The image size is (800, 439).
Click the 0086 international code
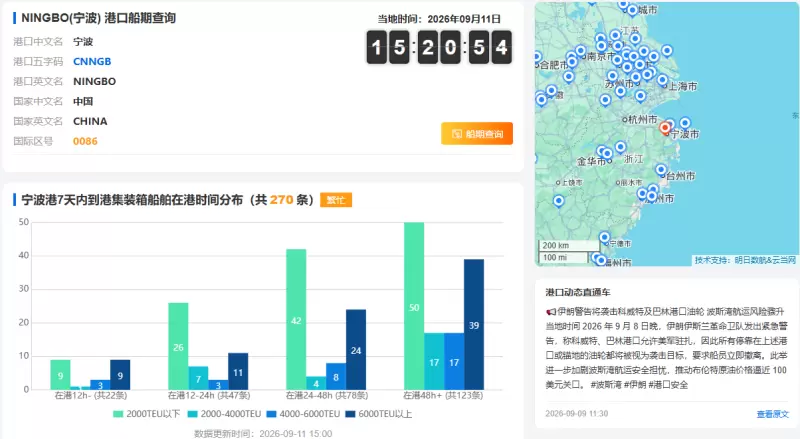85,141
